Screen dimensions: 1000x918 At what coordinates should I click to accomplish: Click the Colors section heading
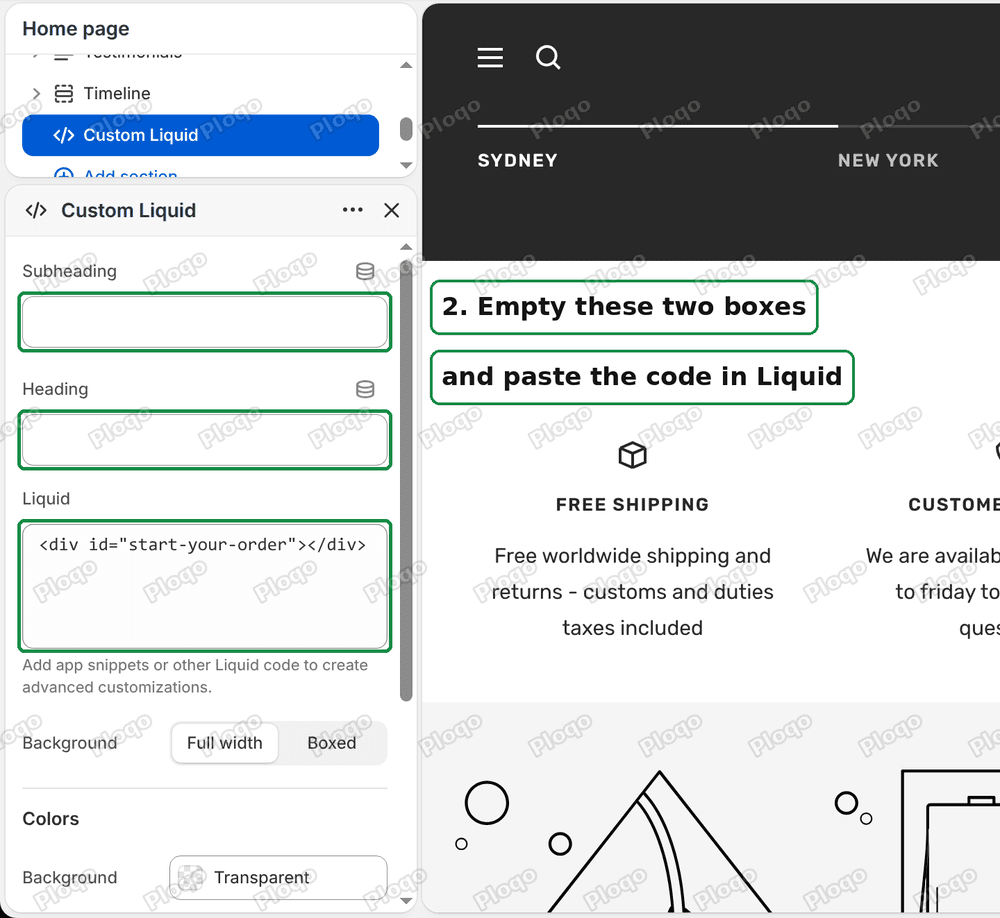[x=50, y=818]
